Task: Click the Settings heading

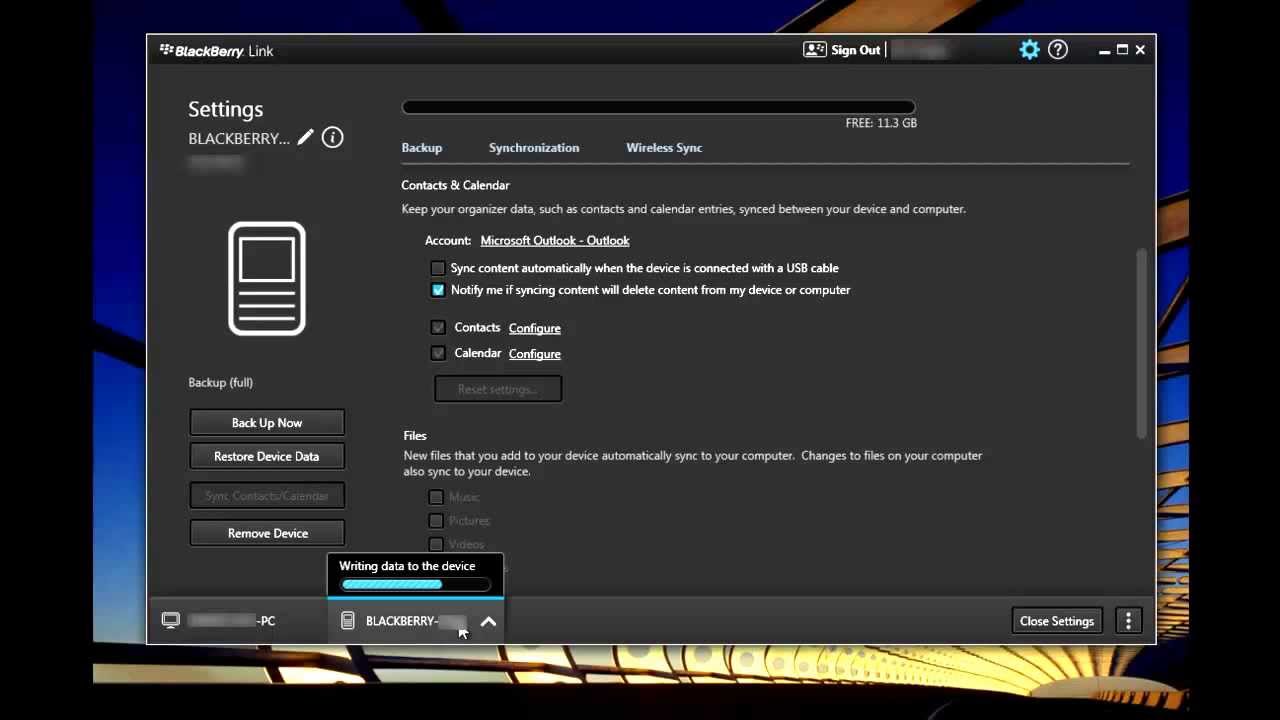Action: 226,110
